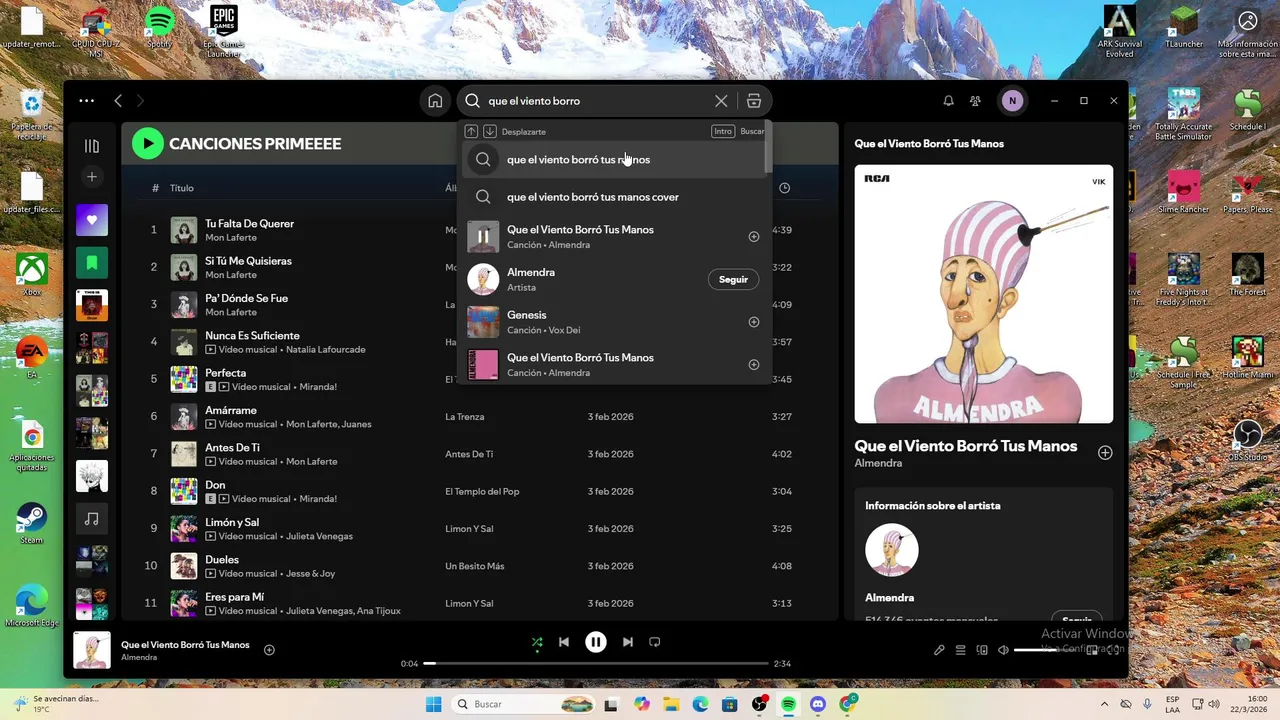Open the large Almendra album cover
The height and width of the screenshot is (720, 1280).
click(983, 294)
